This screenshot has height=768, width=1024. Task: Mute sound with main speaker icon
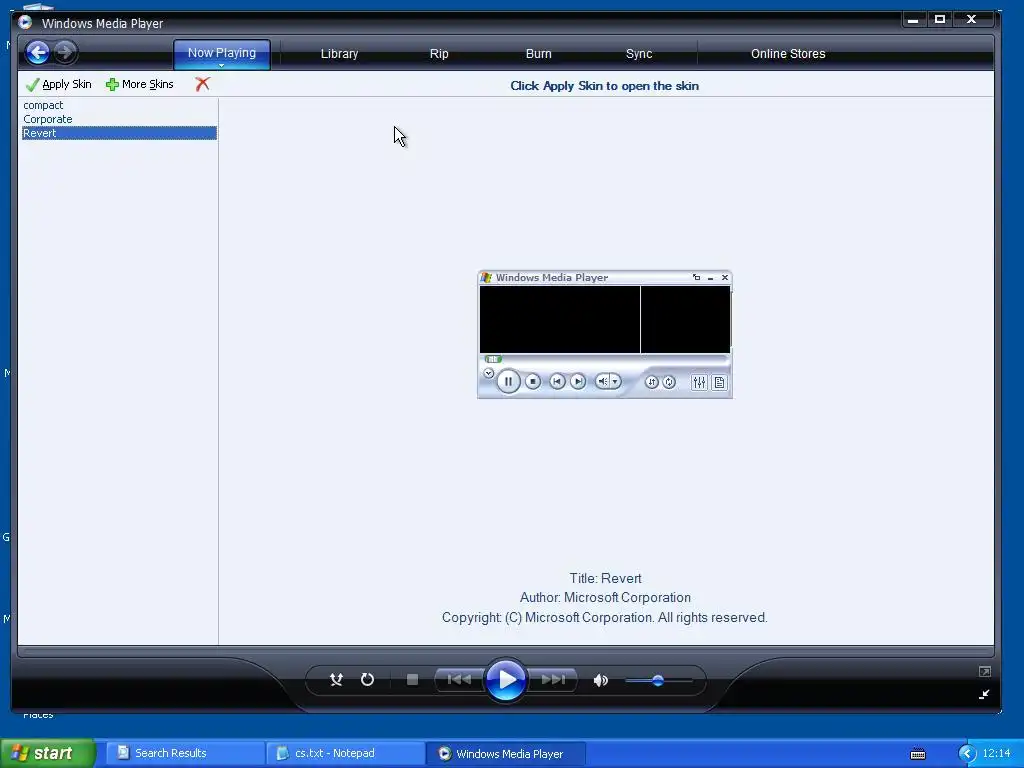[601, 680]
